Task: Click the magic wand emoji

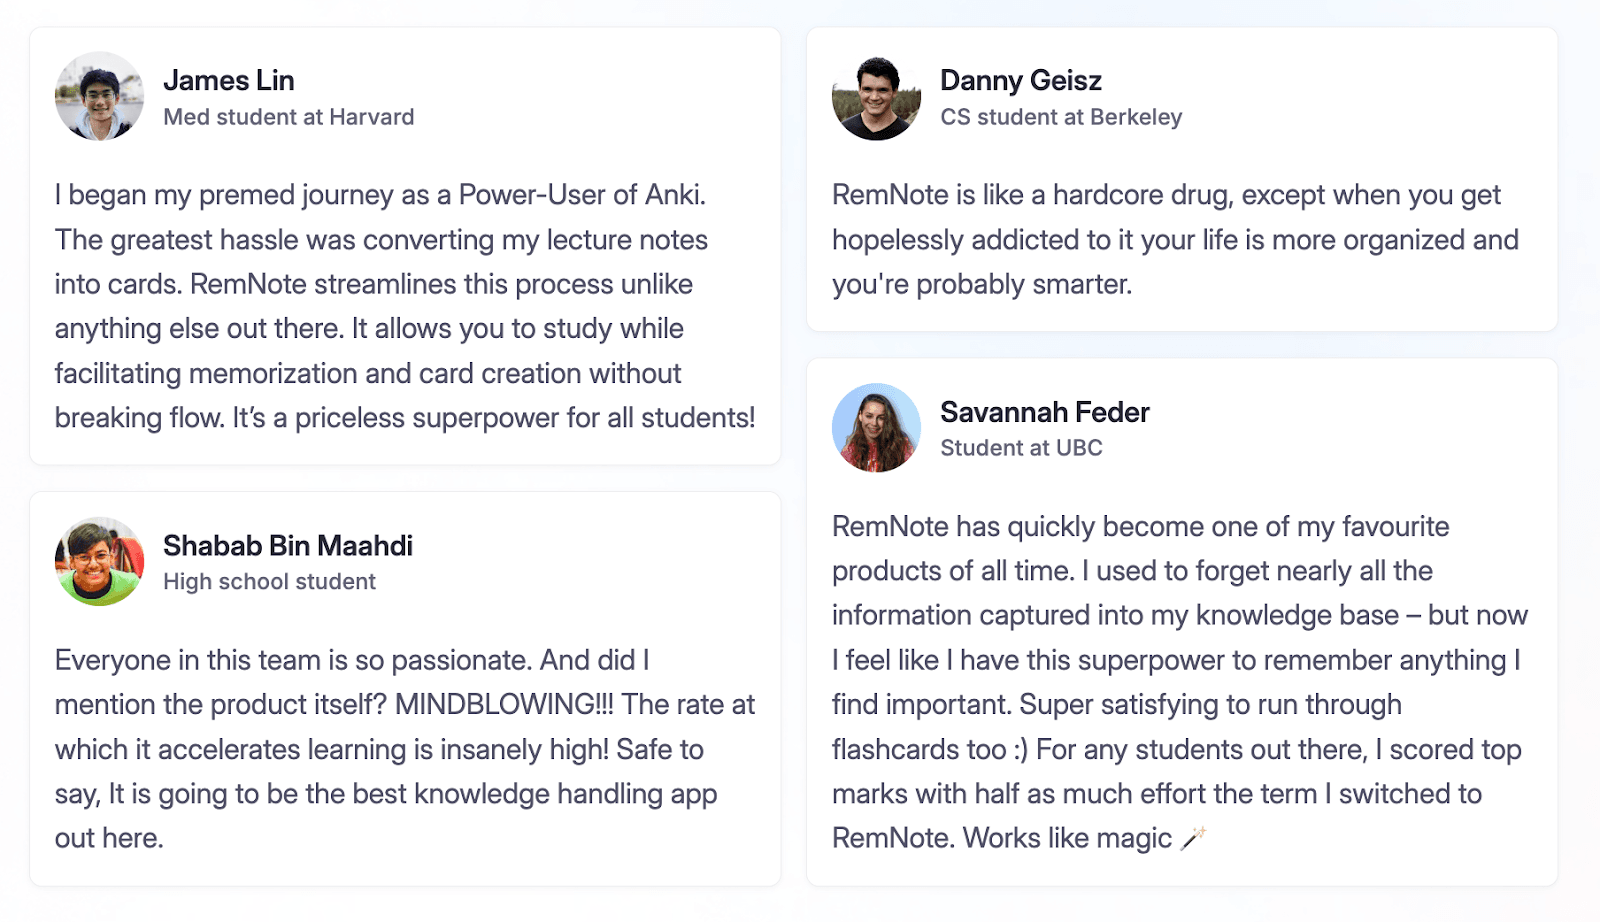Action: [x=1193, y=837]
